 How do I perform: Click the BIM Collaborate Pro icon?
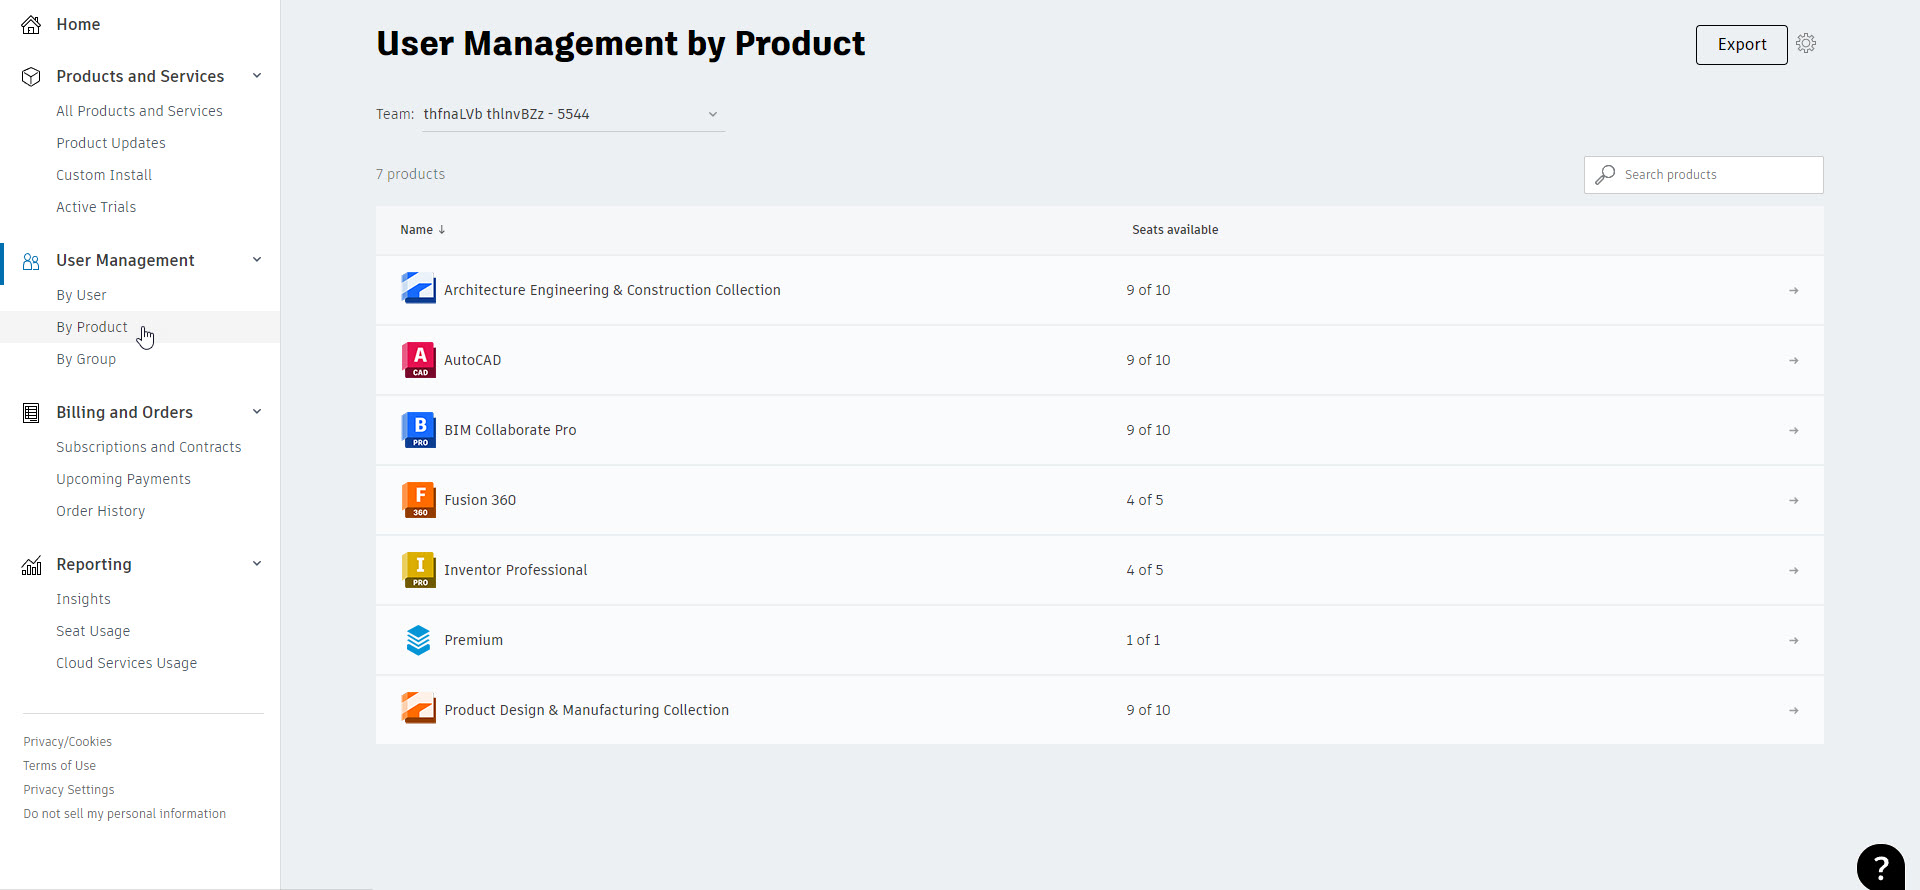(x=419, y=429)
